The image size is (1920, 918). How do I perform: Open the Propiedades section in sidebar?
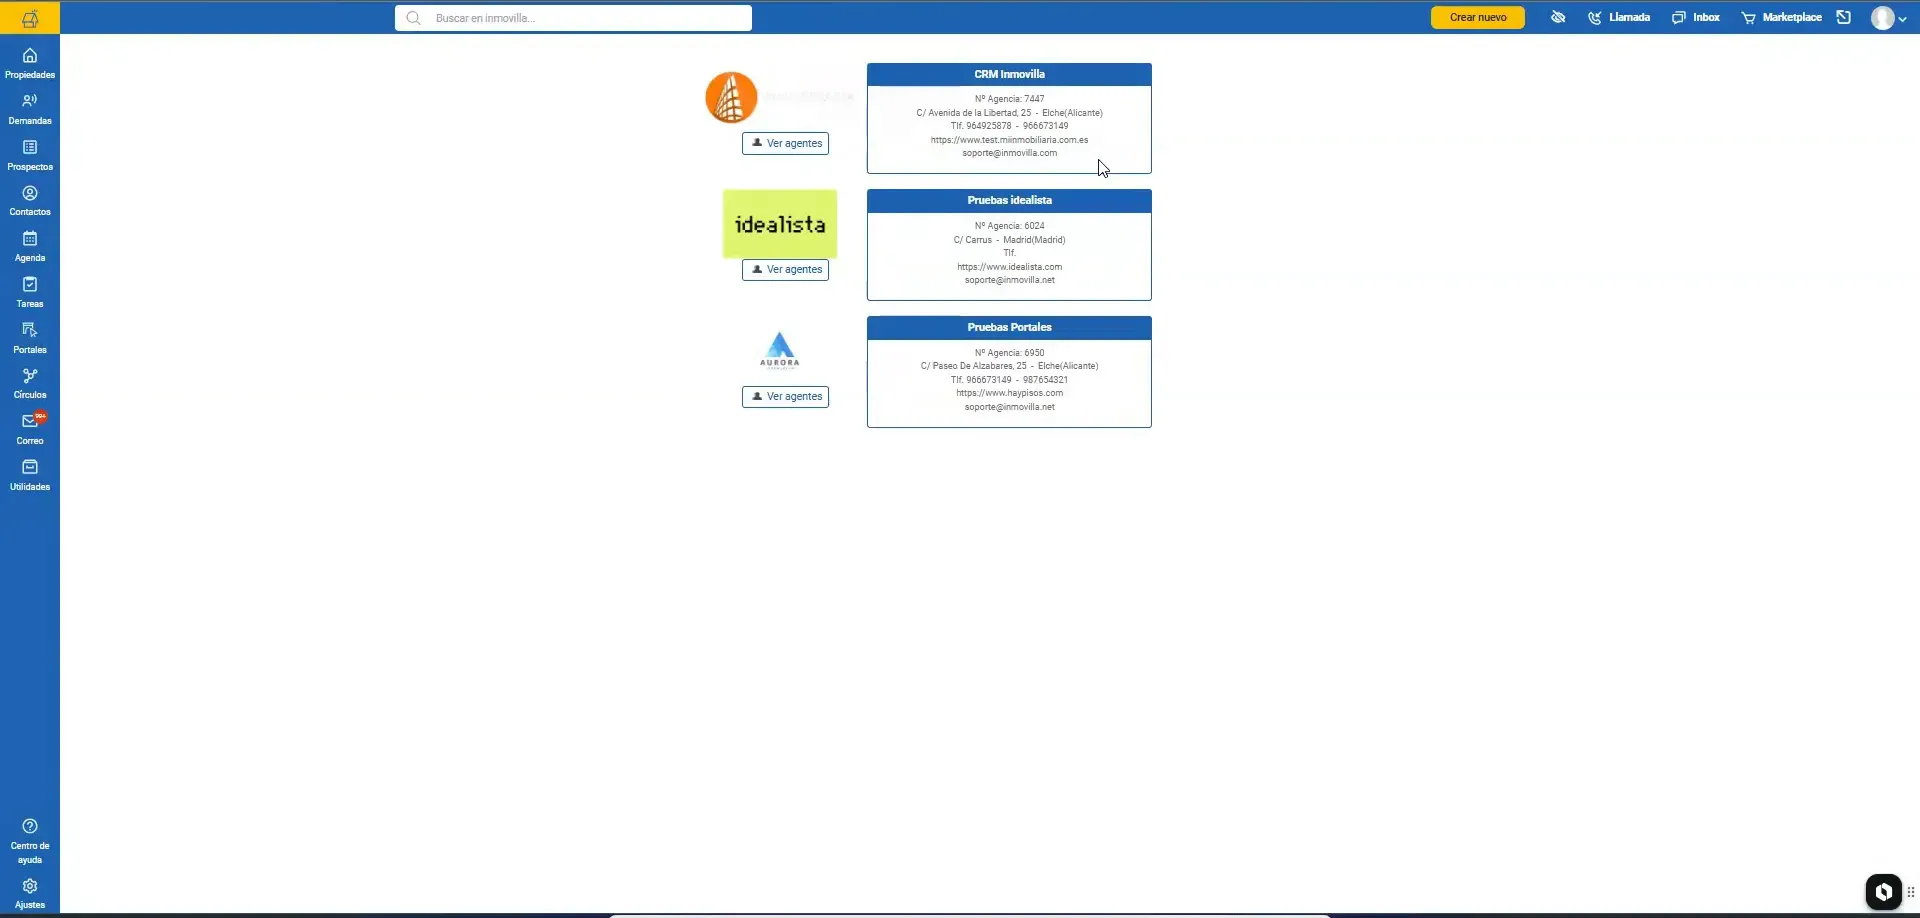coord(30,63)
